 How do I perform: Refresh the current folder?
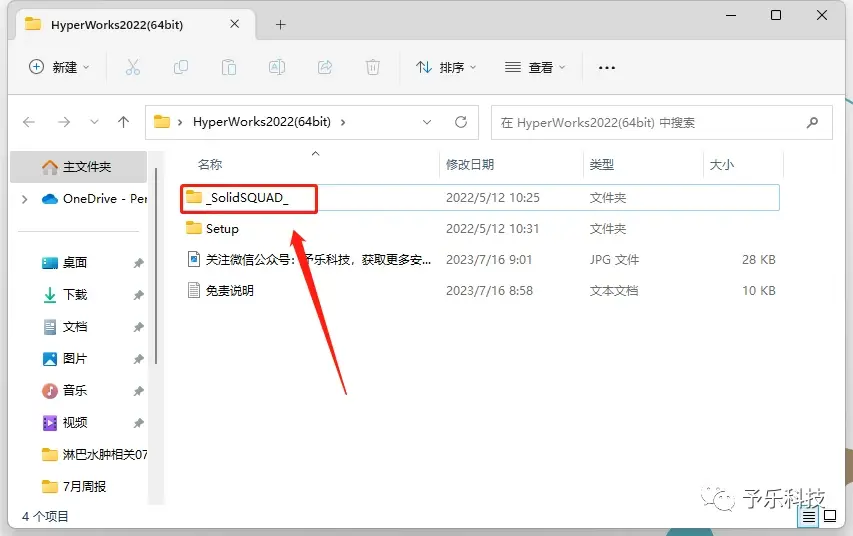point(461,122)
